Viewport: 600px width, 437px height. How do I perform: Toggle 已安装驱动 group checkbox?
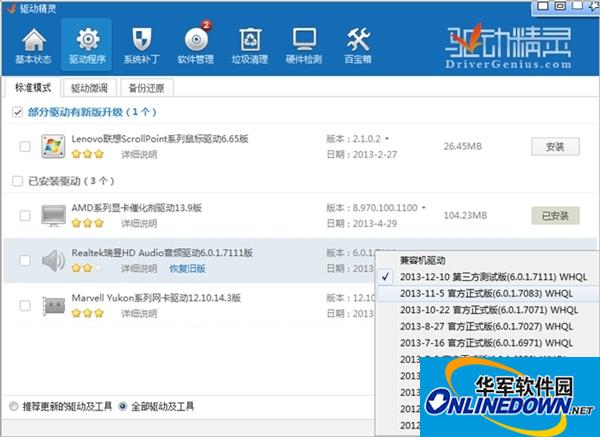pos(17,181)
